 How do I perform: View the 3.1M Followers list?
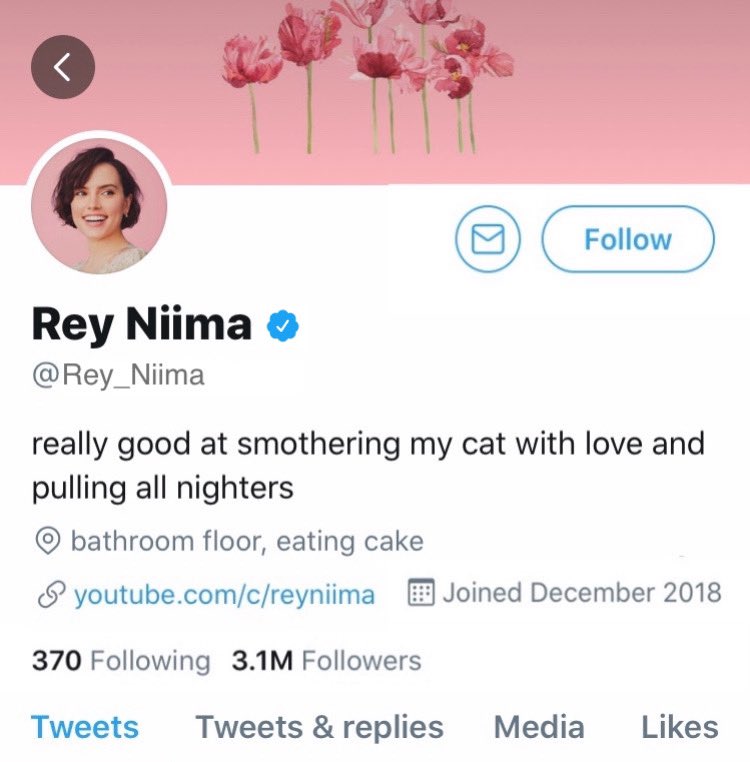pyautogui.click(x=327, y=660)
